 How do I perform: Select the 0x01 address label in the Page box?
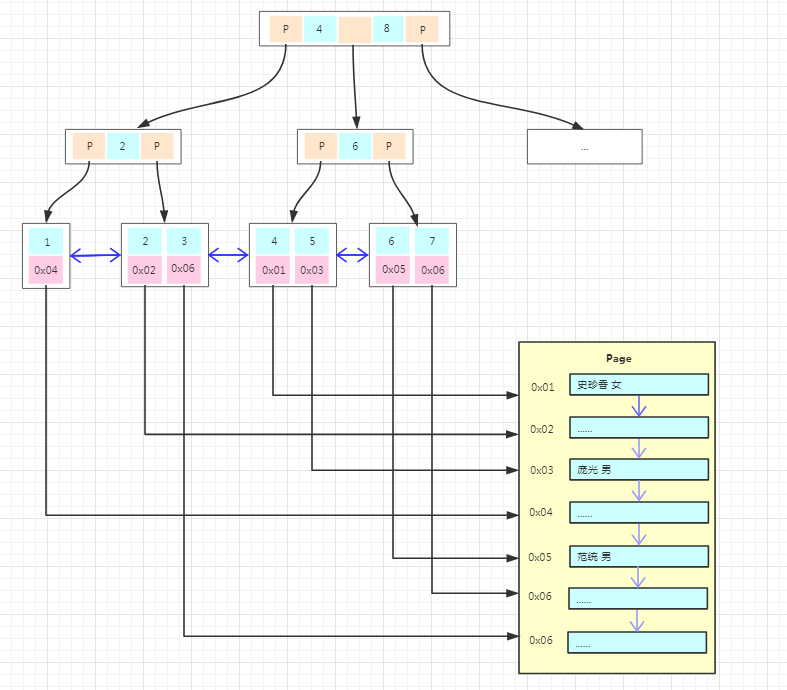(x=543, y=387)
